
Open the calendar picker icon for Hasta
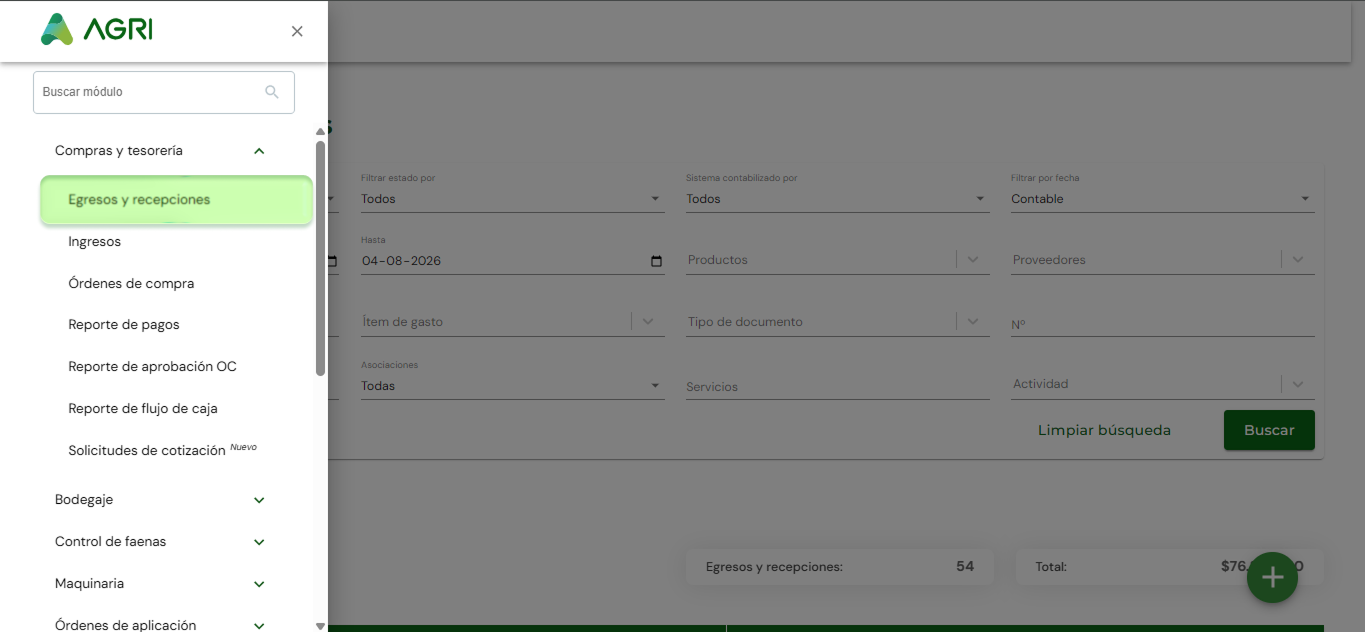(656, 261)
